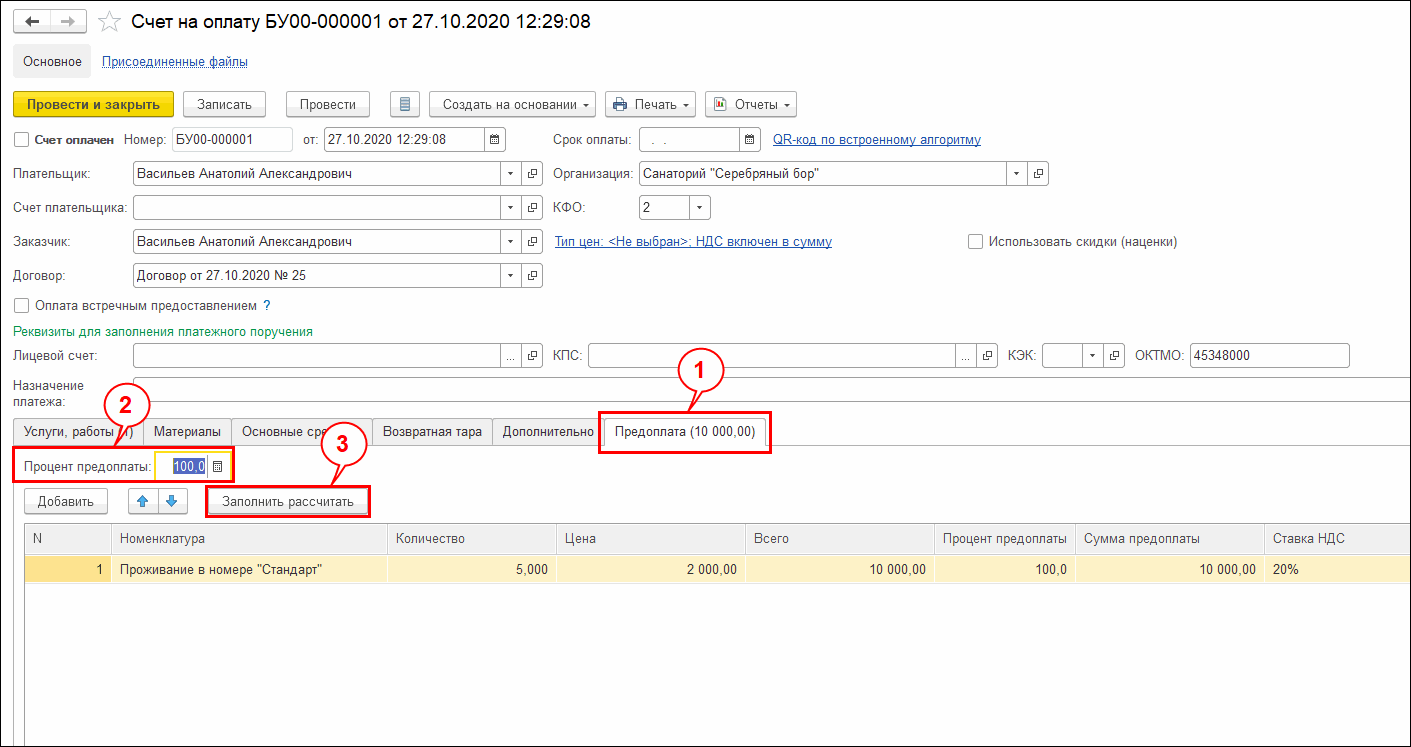The width and height of the screenshot is (1411, 747).
Task: Go forward with the right arrow button
Action: (68, 21)
